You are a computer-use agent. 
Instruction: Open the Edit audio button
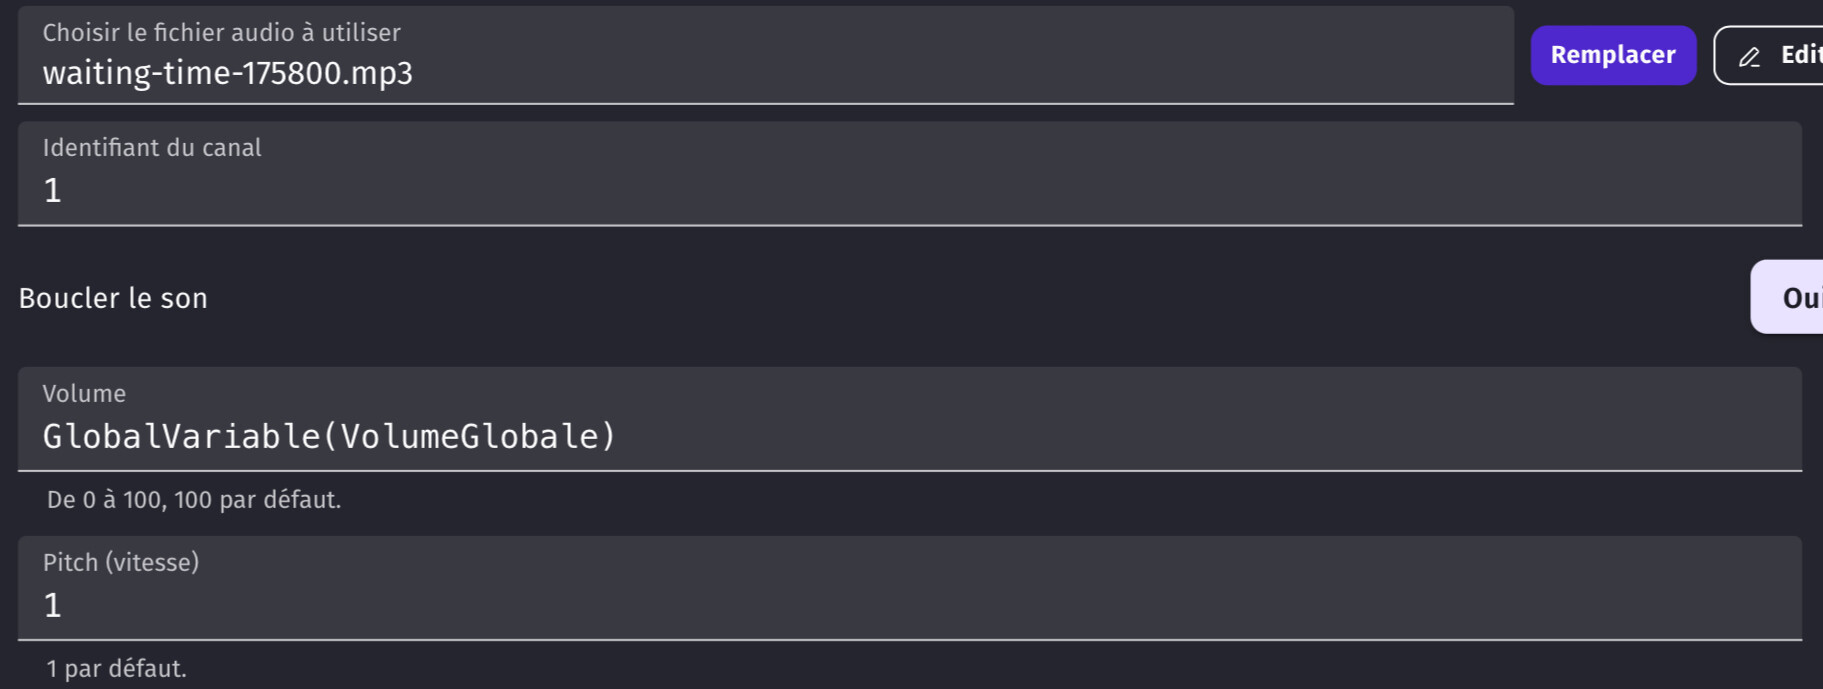click(x=1770, y=55)
